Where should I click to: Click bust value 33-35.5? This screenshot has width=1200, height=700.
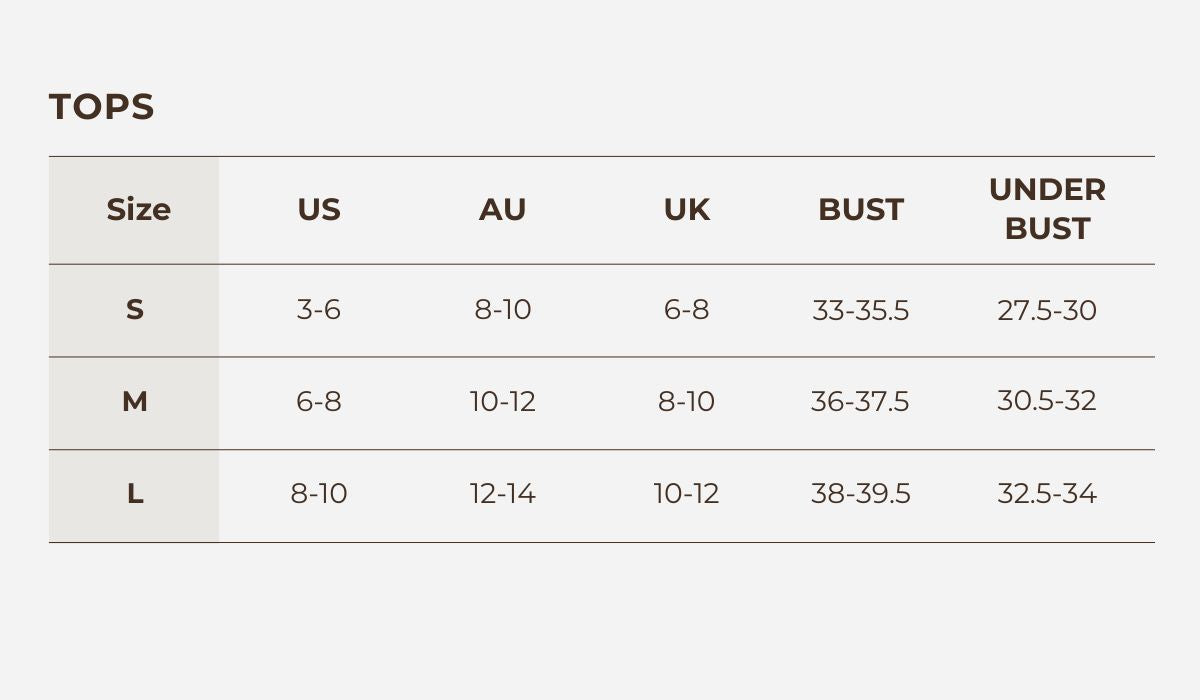click(860, 311)
